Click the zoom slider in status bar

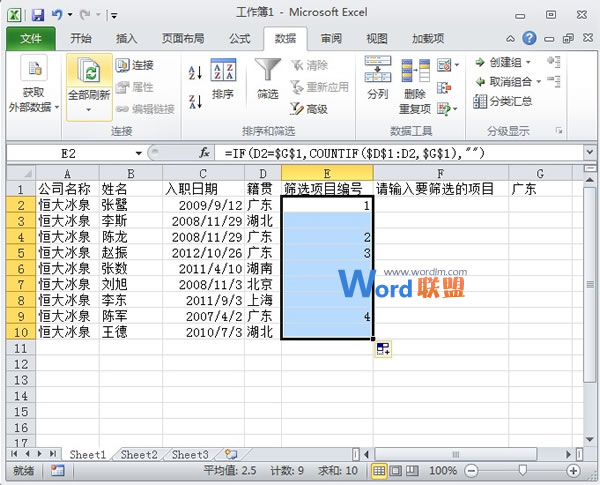[x=521, y=470]
